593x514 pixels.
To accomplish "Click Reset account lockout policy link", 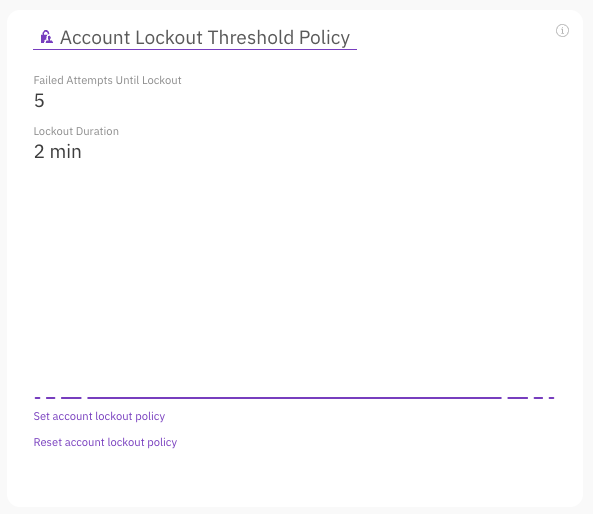I will click(x=105, y=442).
